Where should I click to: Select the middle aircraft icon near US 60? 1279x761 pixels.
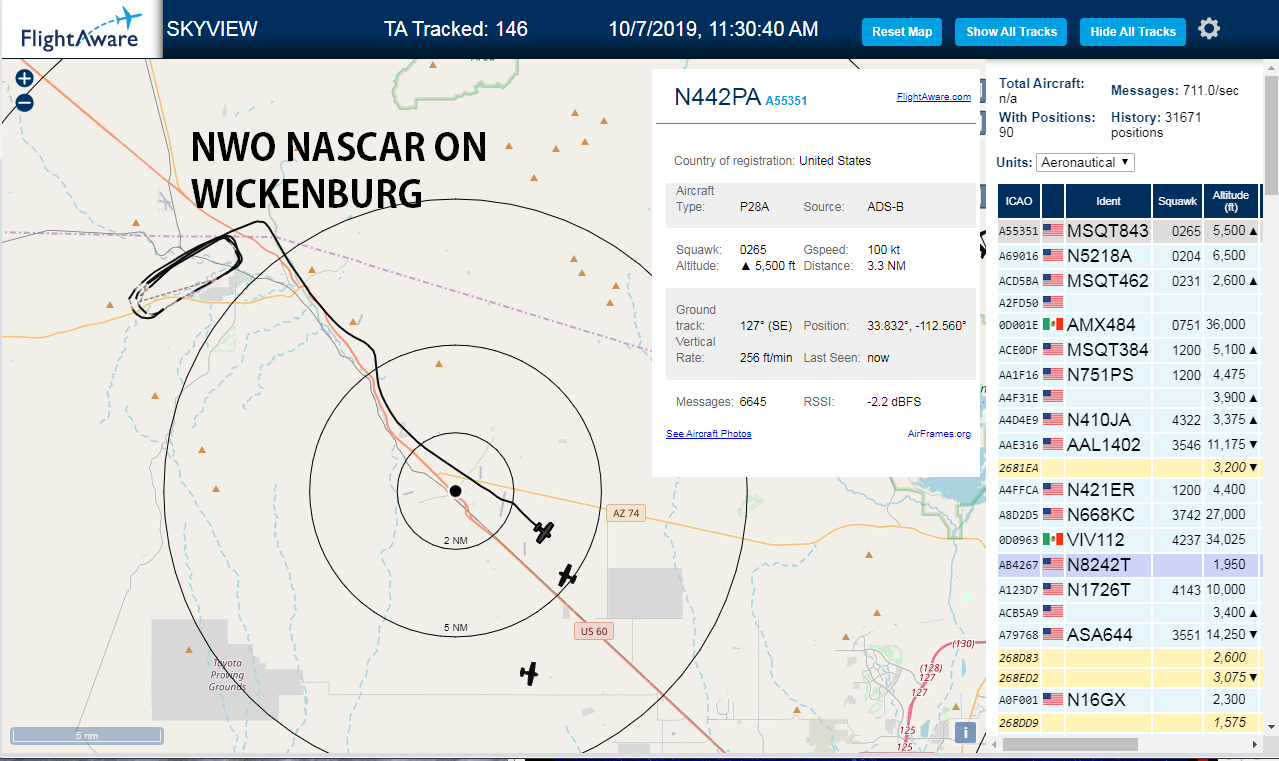(x=567, y=575)
